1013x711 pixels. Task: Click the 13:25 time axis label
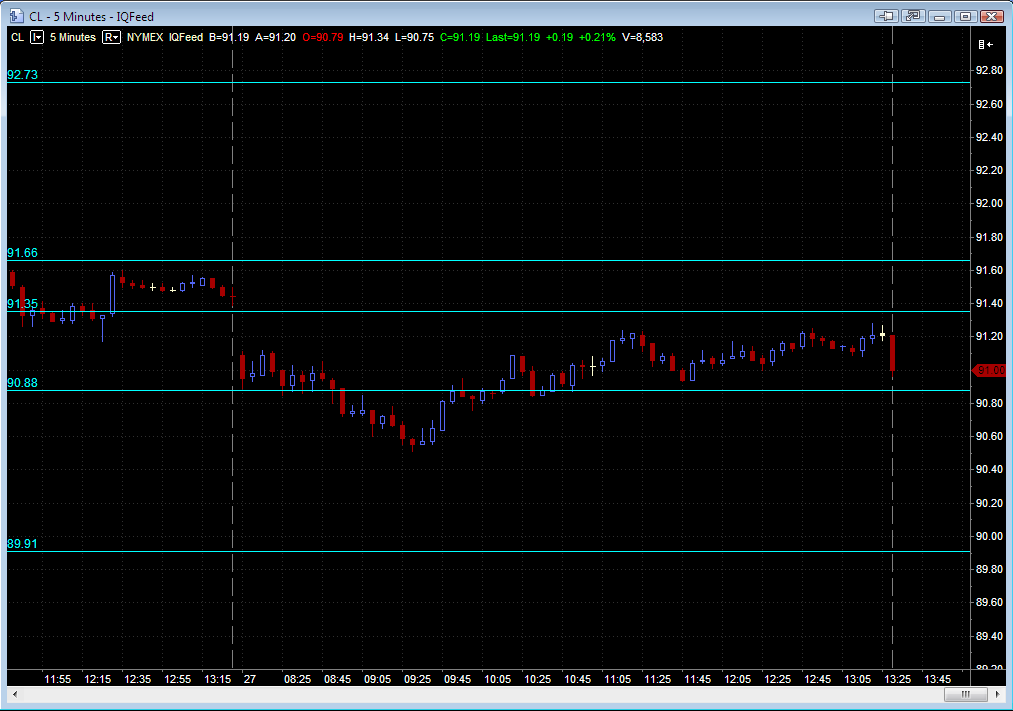tap(898, 679)
